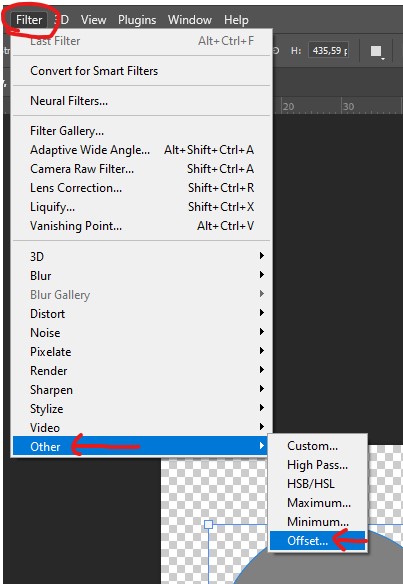
Task: Open the View menu
Action: point(93,20)
